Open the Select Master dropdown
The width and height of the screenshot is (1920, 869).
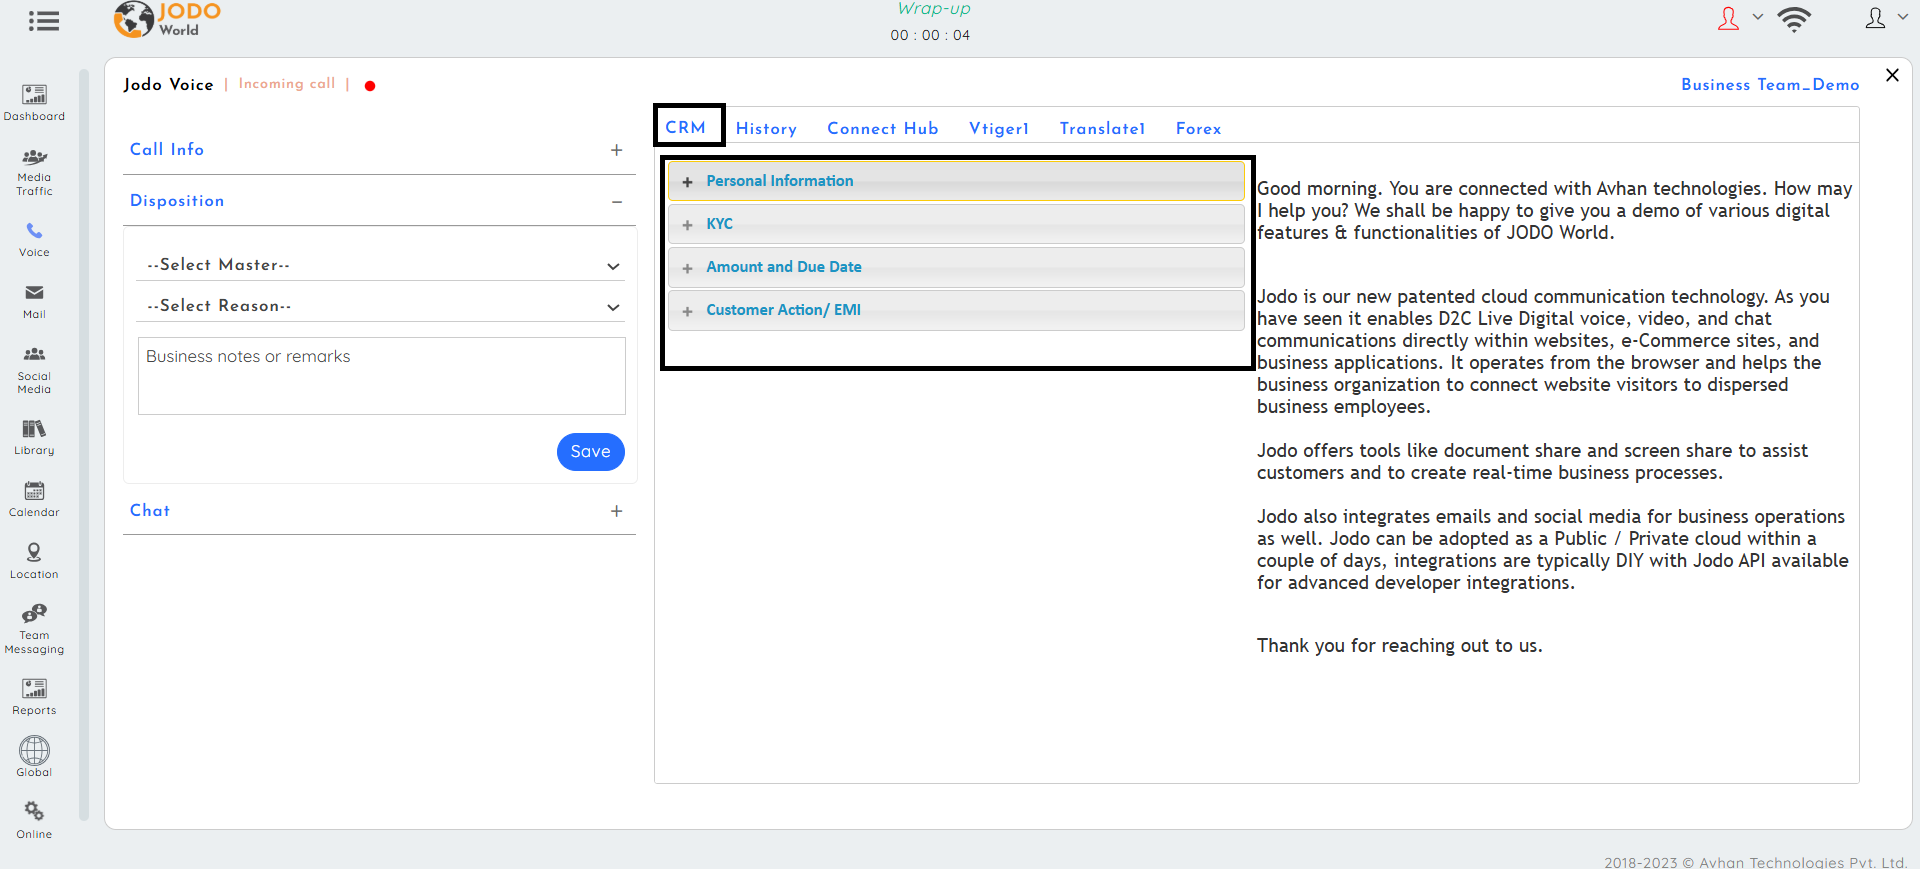380,265
